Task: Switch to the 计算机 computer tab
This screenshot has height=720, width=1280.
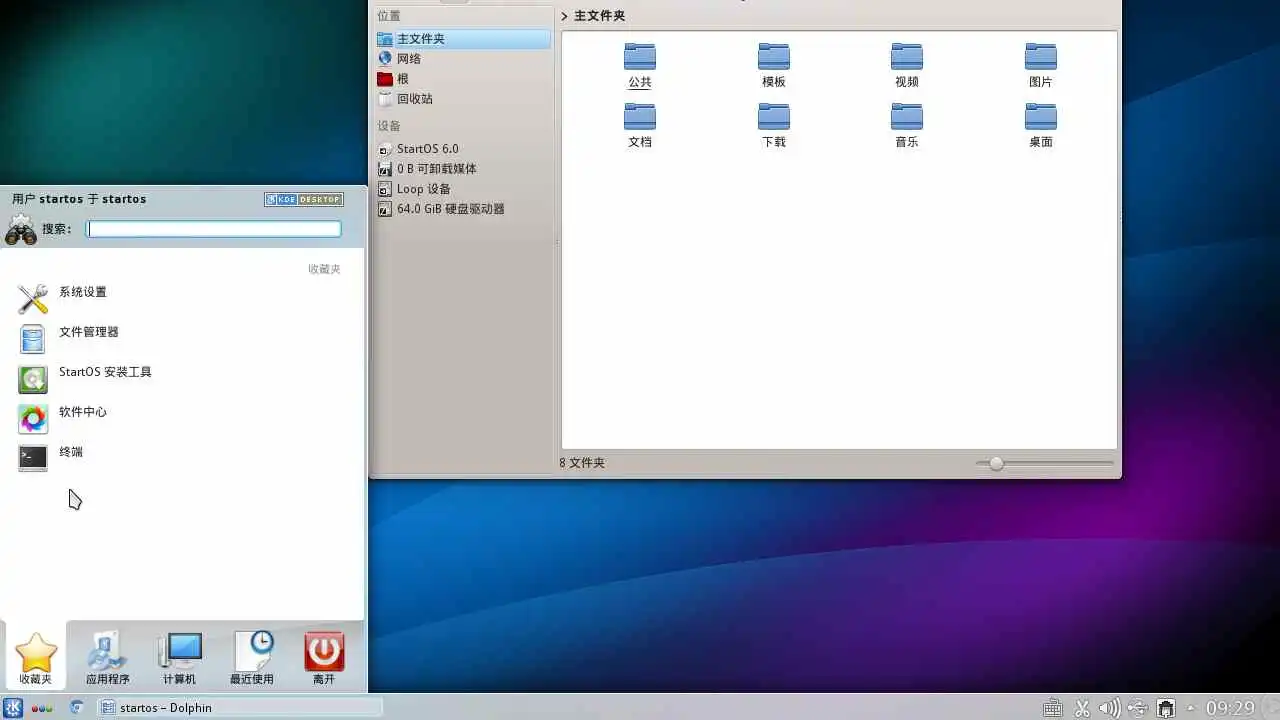Action: [180, 658]
